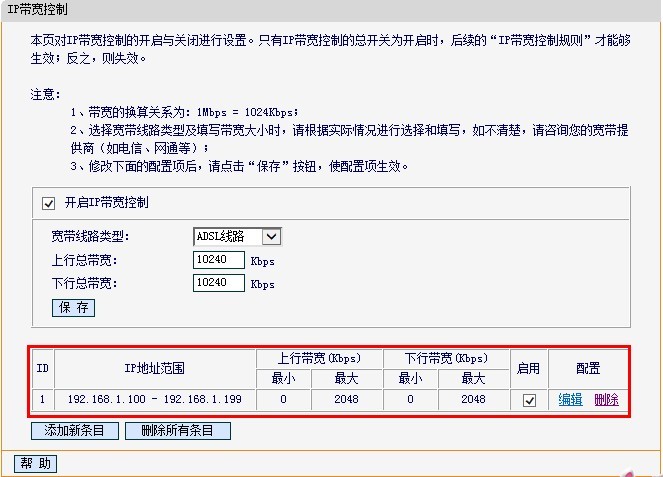Select the 上行带宽 最小 value 0
663x477 pixels.
283,400
